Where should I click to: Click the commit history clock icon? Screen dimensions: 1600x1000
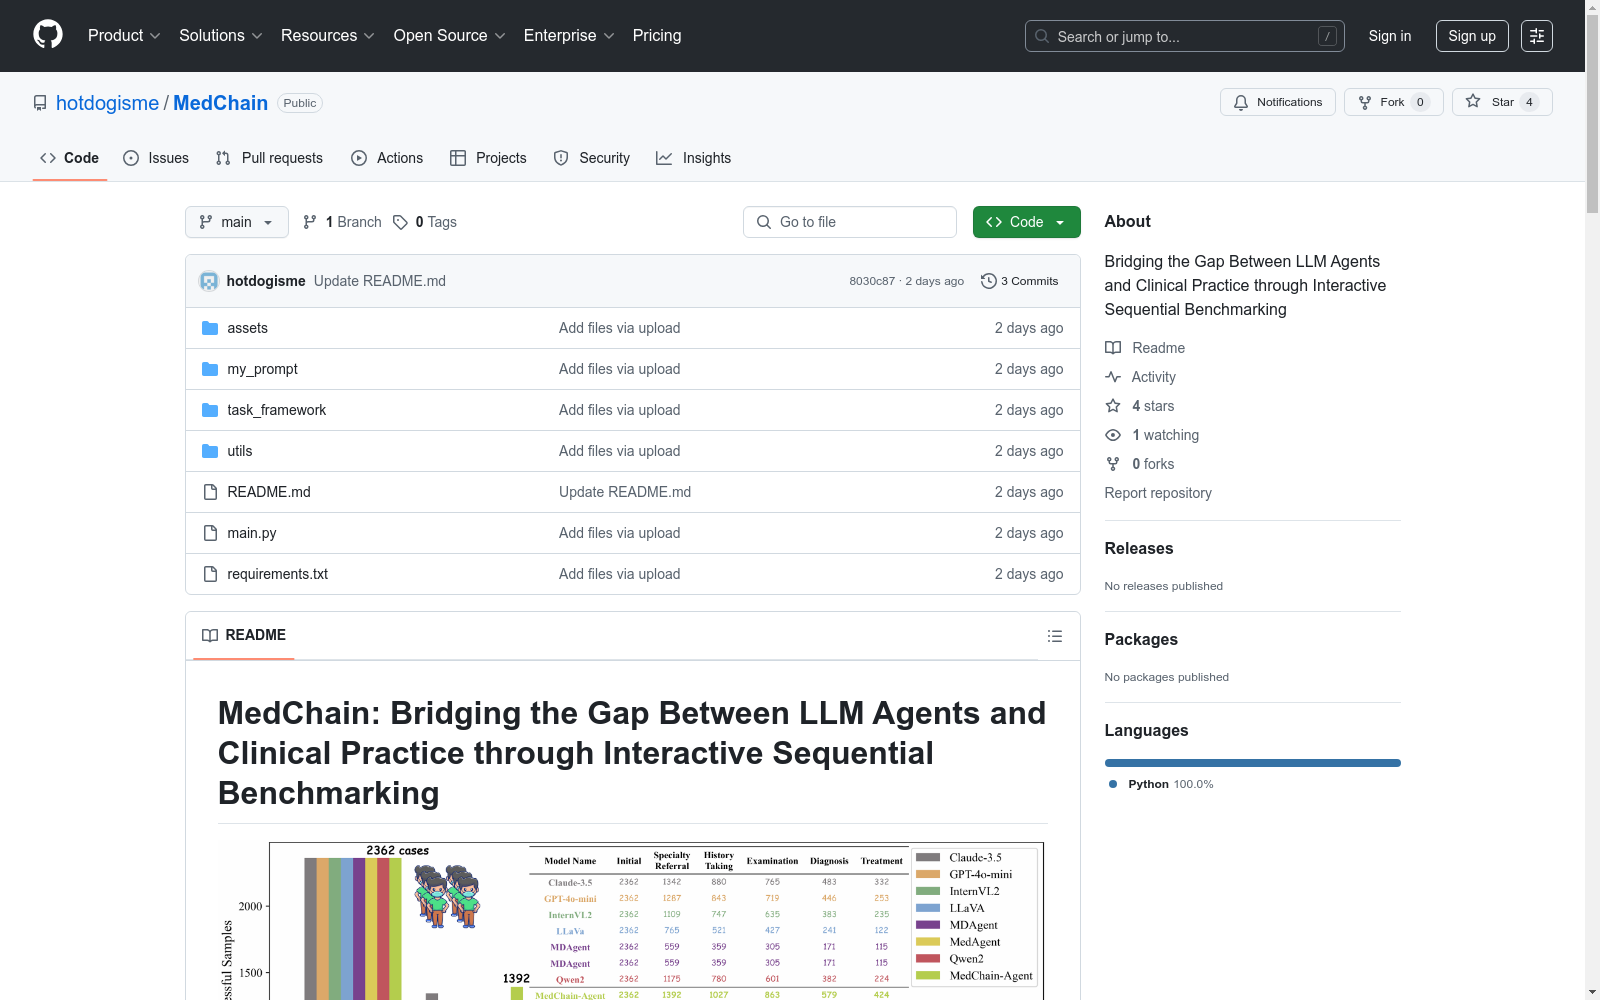pyautogui.click(x=989, y=281)
